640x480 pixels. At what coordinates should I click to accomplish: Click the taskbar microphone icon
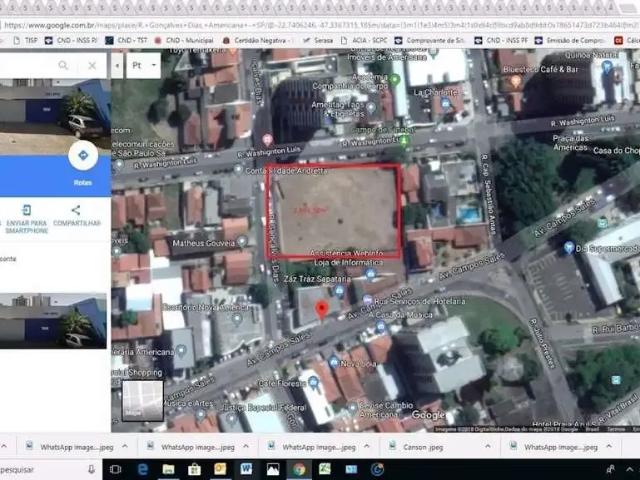tap(91, 469)
